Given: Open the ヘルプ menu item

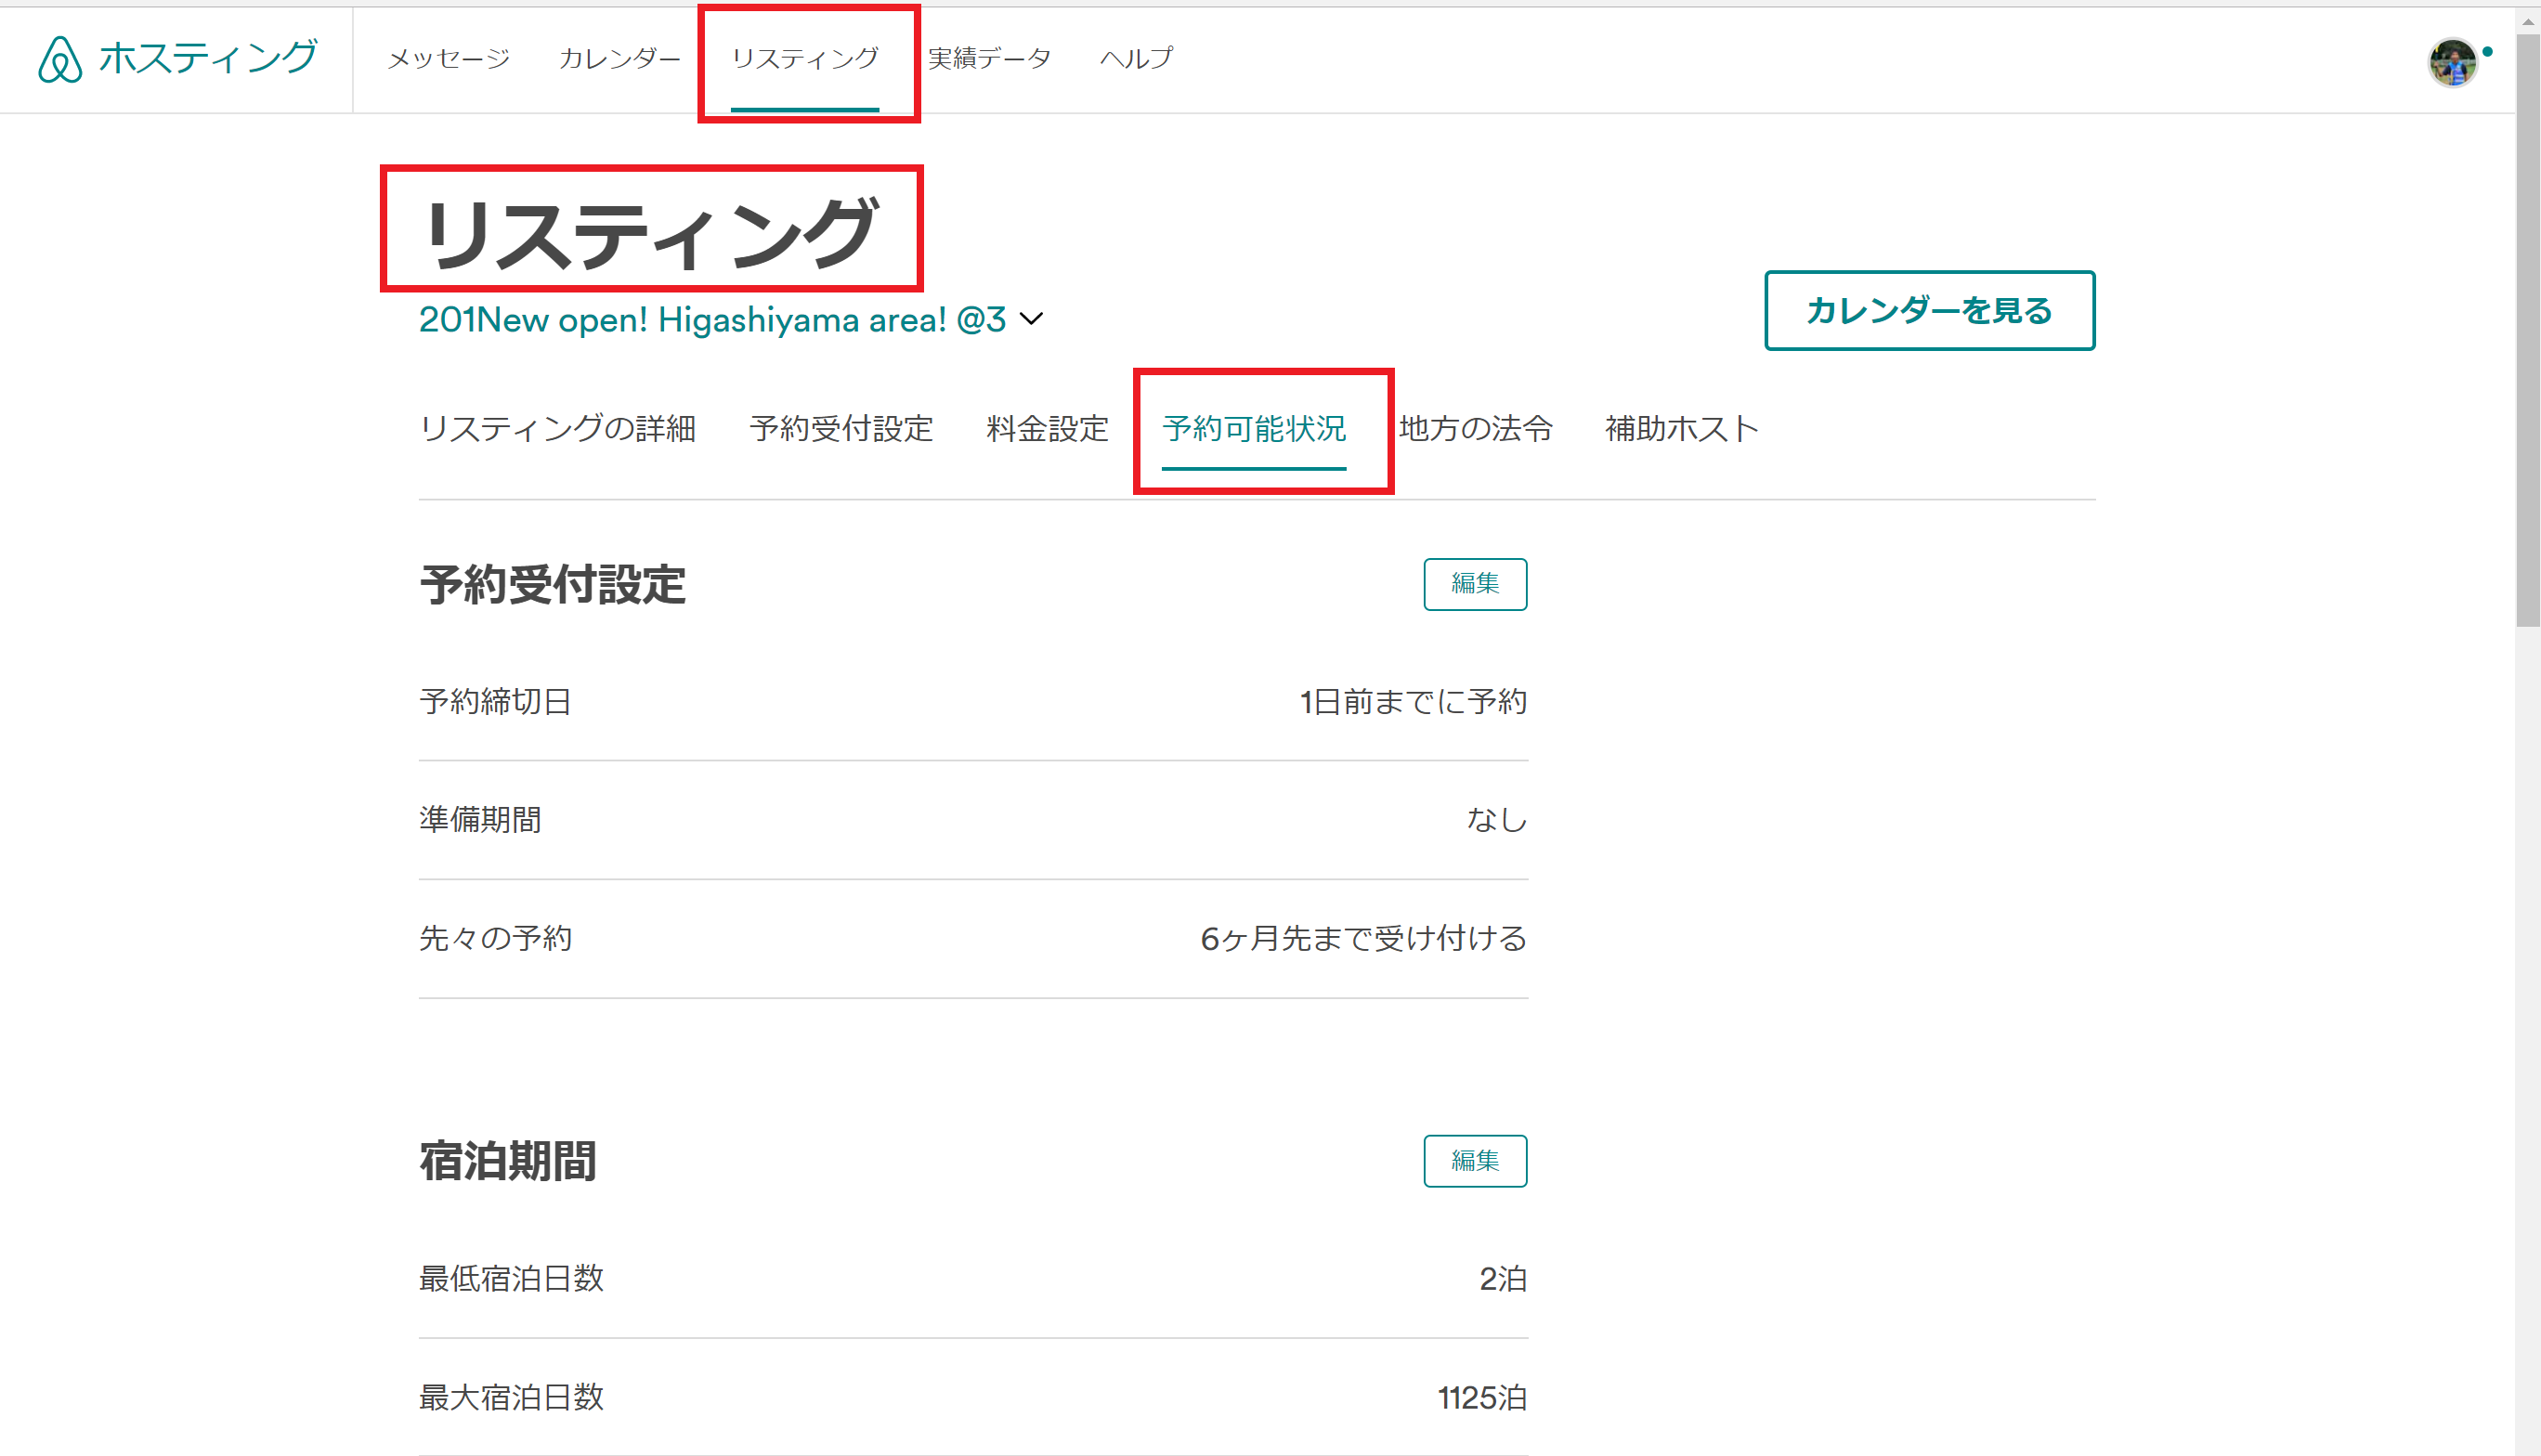Looking at the screenshot, I should coord(1136,59).
